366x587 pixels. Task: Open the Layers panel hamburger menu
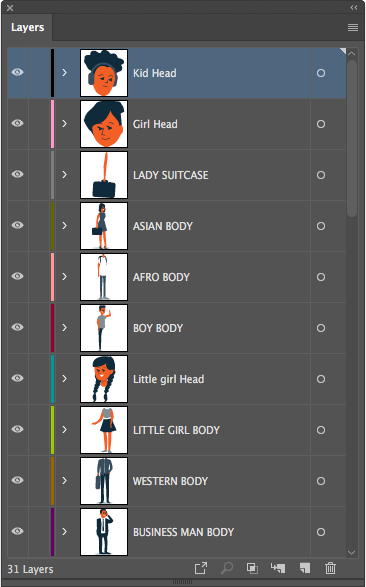point(353,27)
